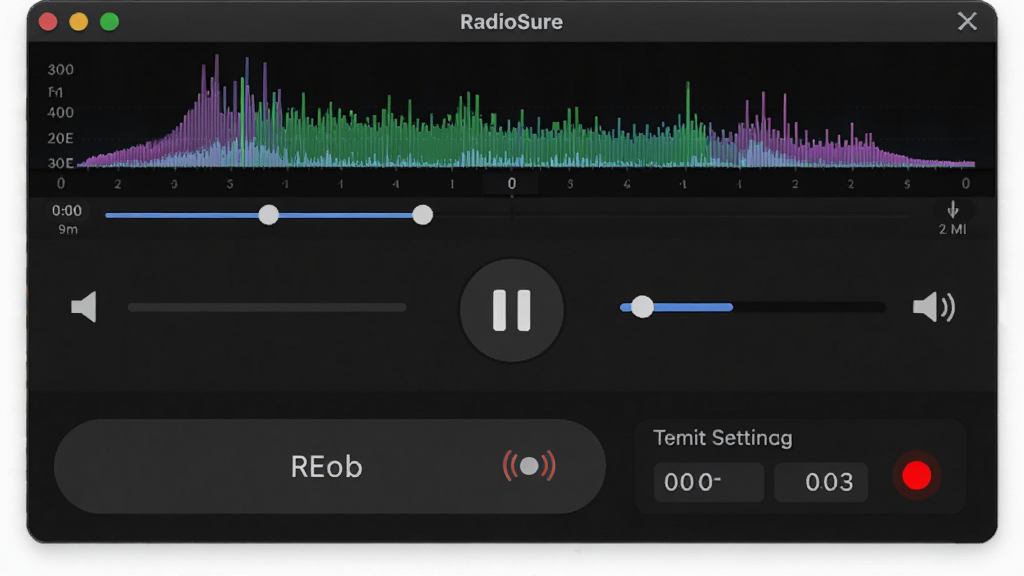Click the 0:00 elapsed time readout
This screenshot has width=1024, height=576.
(67, 211)
